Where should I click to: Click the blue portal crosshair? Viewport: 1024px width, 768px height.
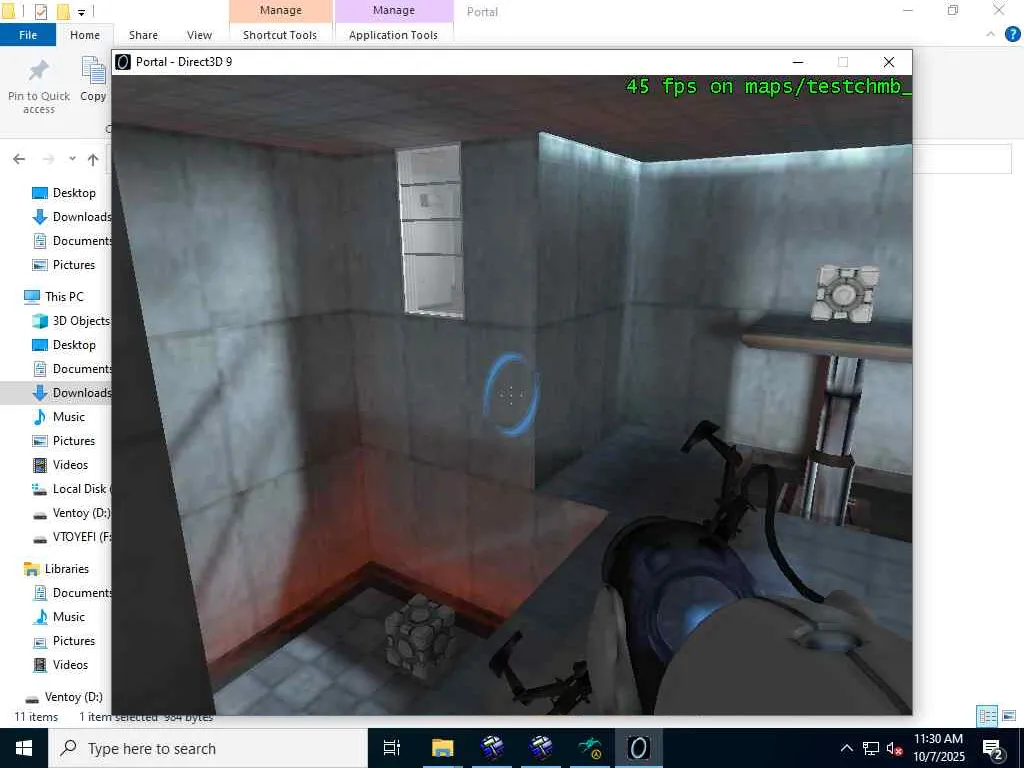511,394
